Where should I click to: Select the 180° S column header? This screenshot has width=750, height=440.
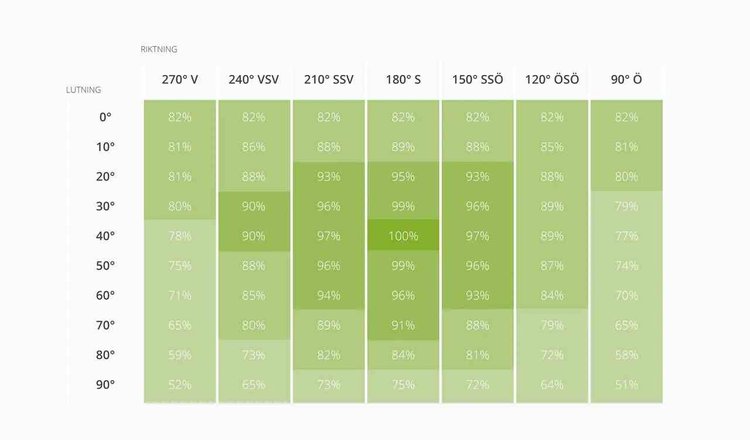(403, 79)
